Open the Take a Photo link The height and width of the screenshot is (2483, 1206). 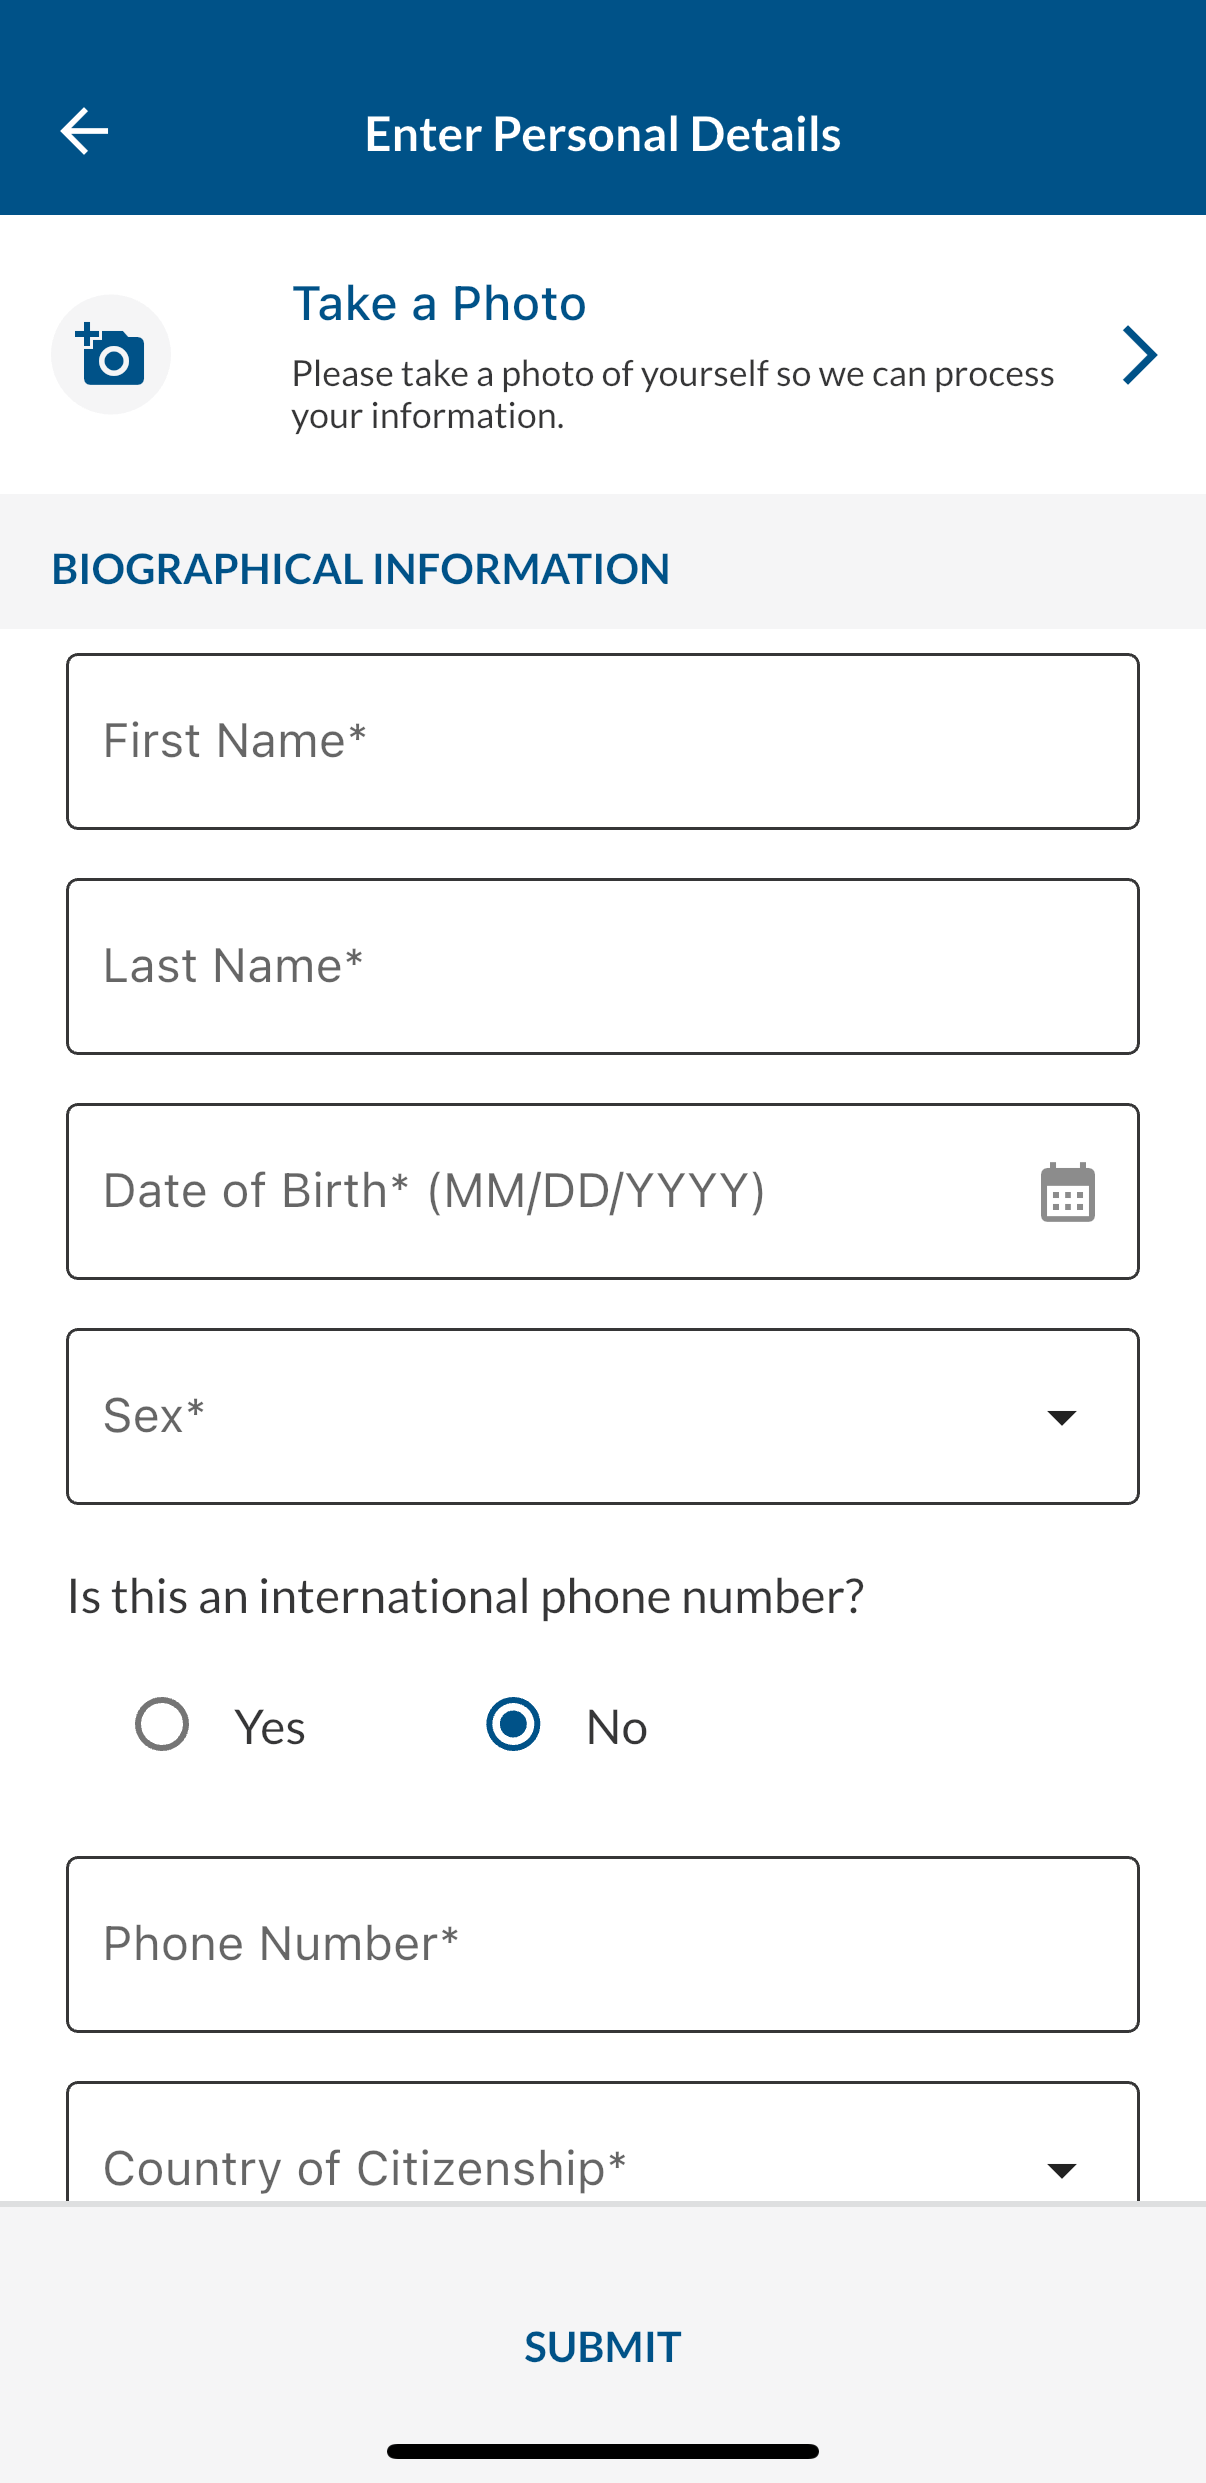coord(439,304)
